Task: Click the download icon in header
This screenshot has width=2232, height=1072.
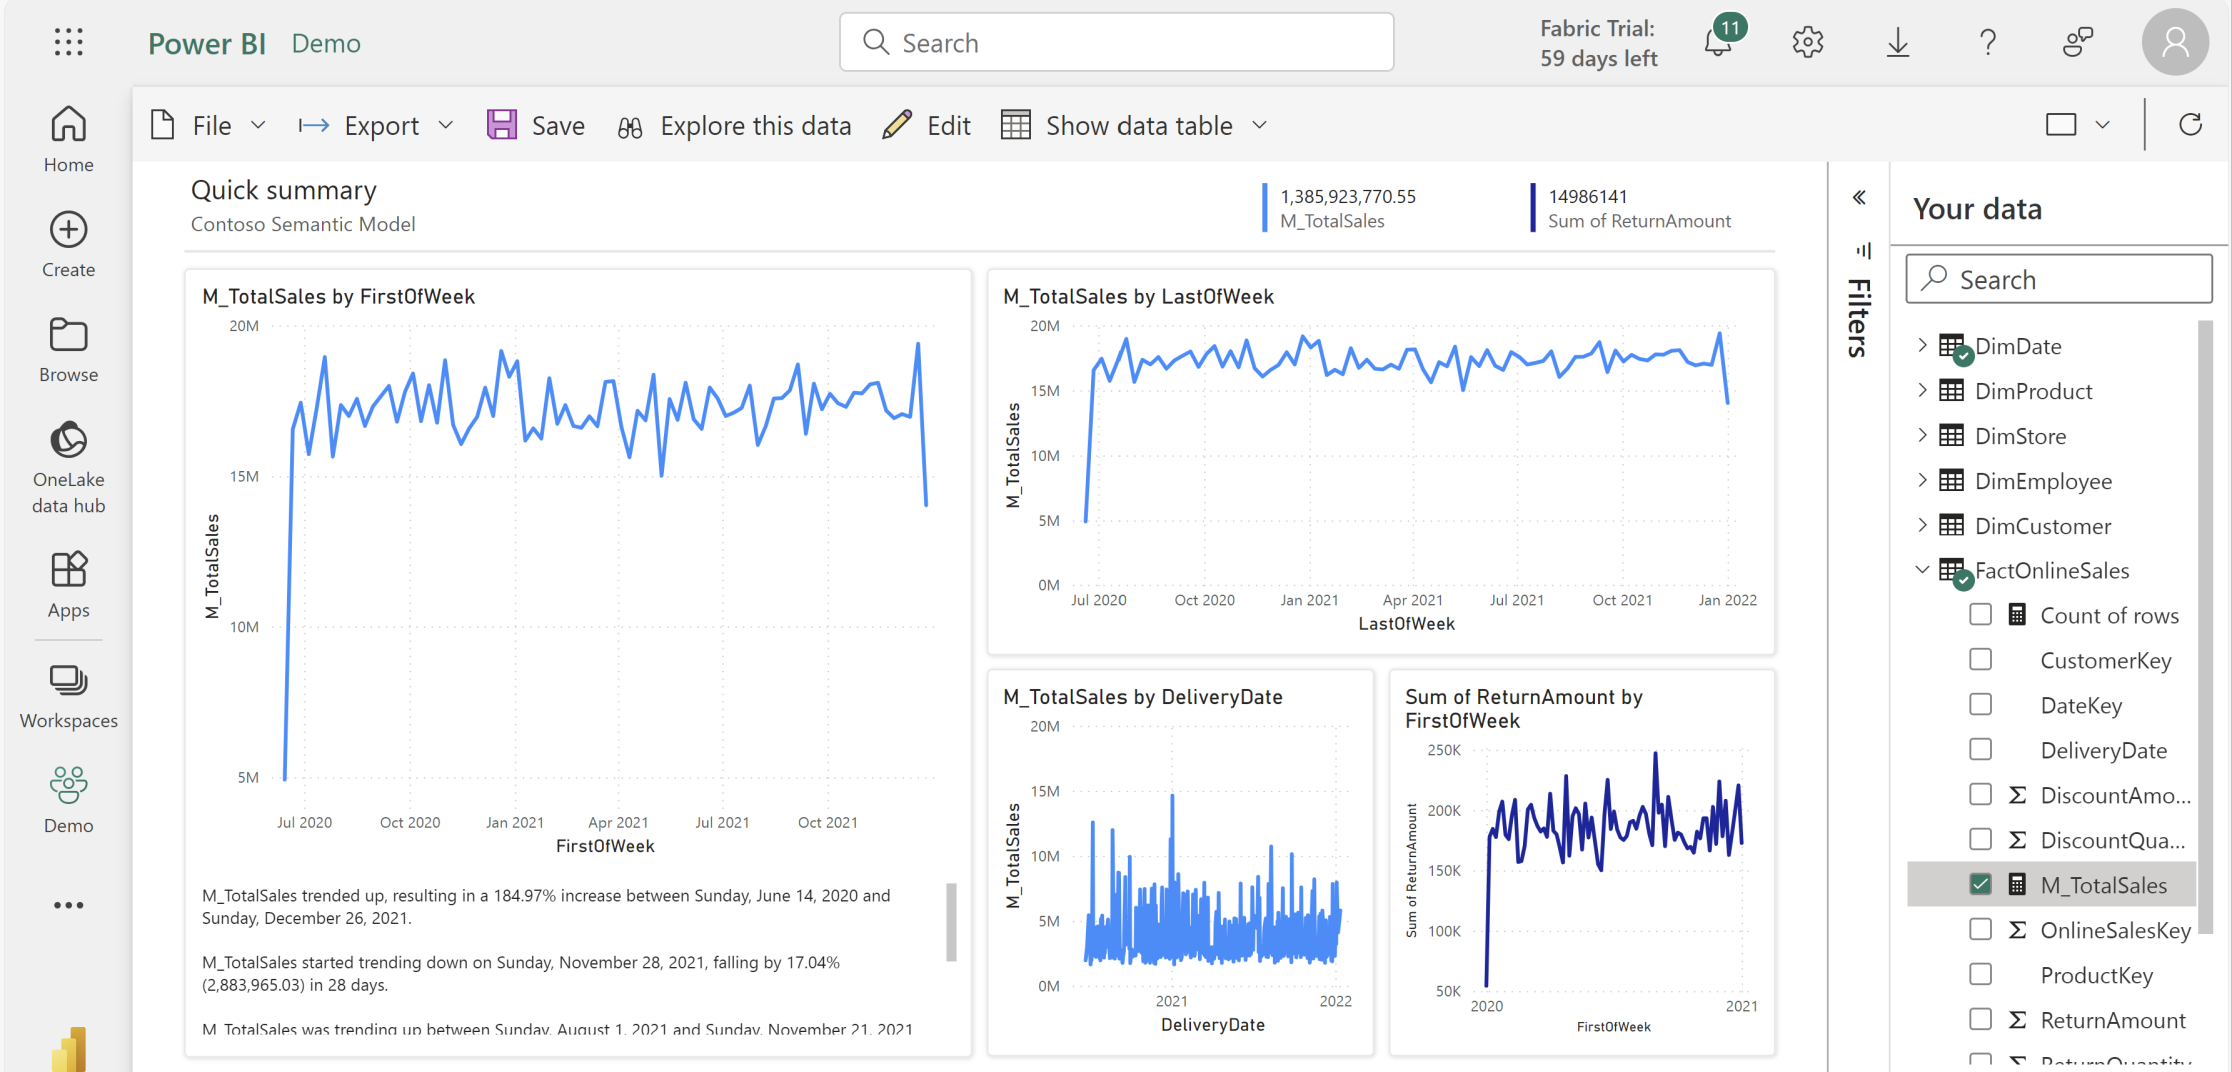Action: [x=1897, y=43]
